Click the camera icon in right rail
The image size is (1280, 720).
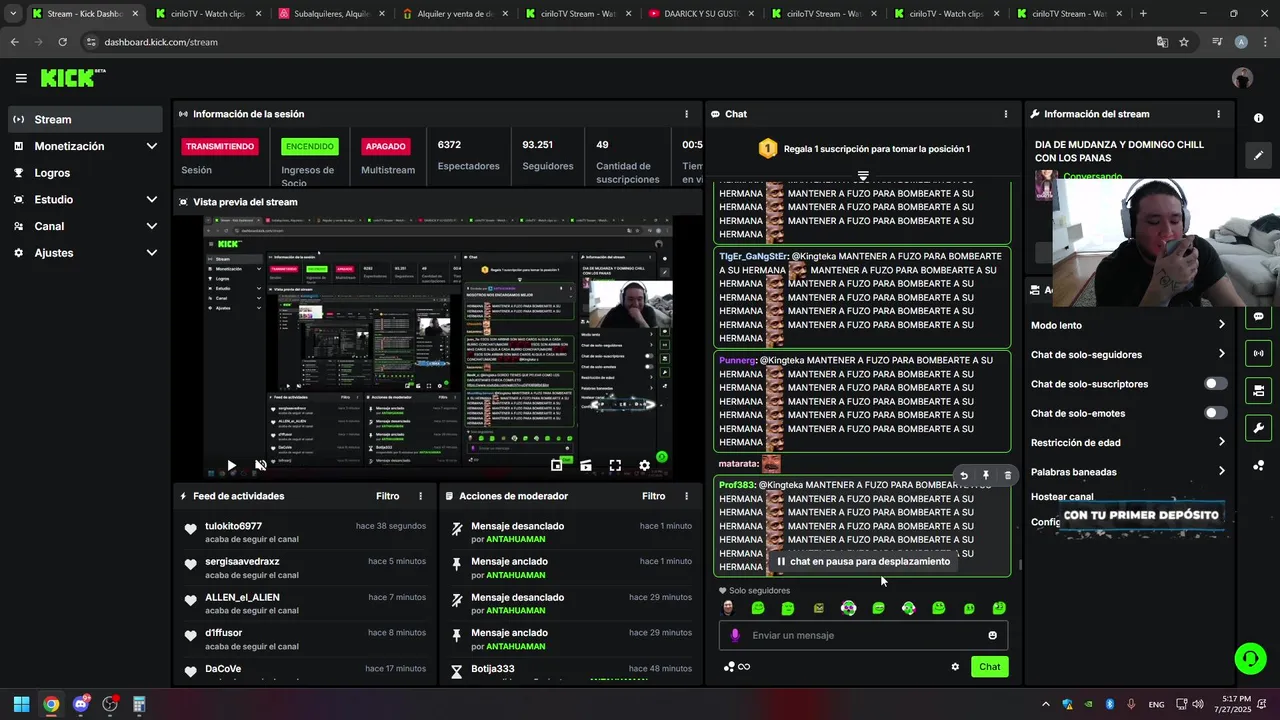coord(1258,390)
